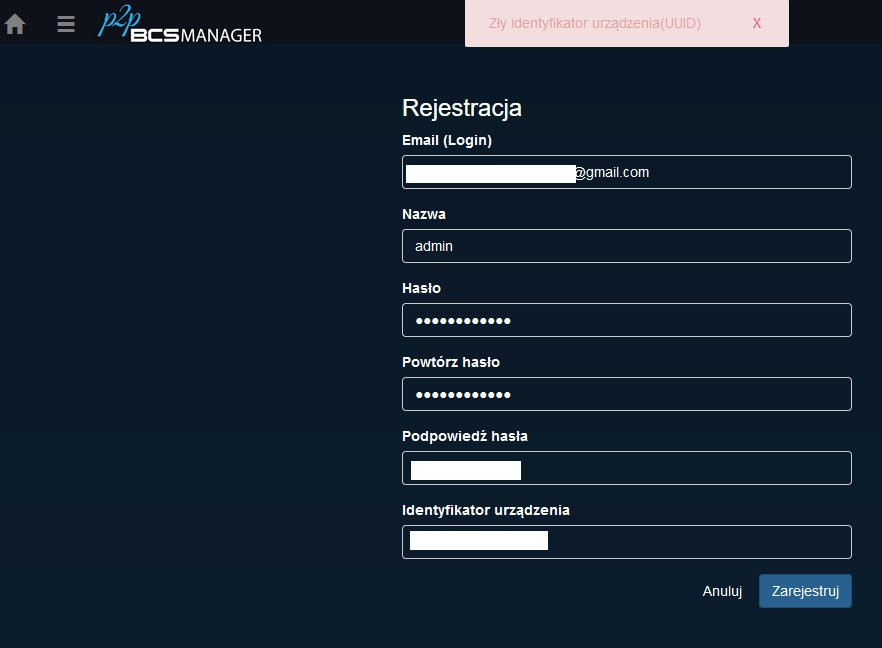
Task: Click the home icon in the top bar
Action: (15, 23)
